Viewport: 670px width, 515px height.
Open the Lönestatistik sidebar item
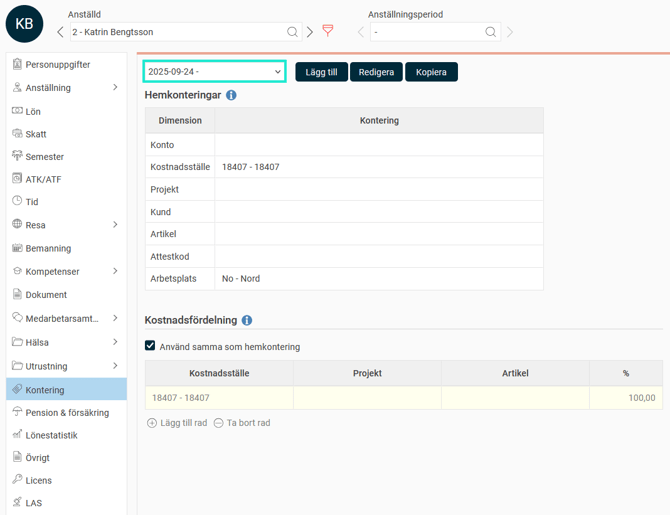pyautogui.click(x=51, y=435)
